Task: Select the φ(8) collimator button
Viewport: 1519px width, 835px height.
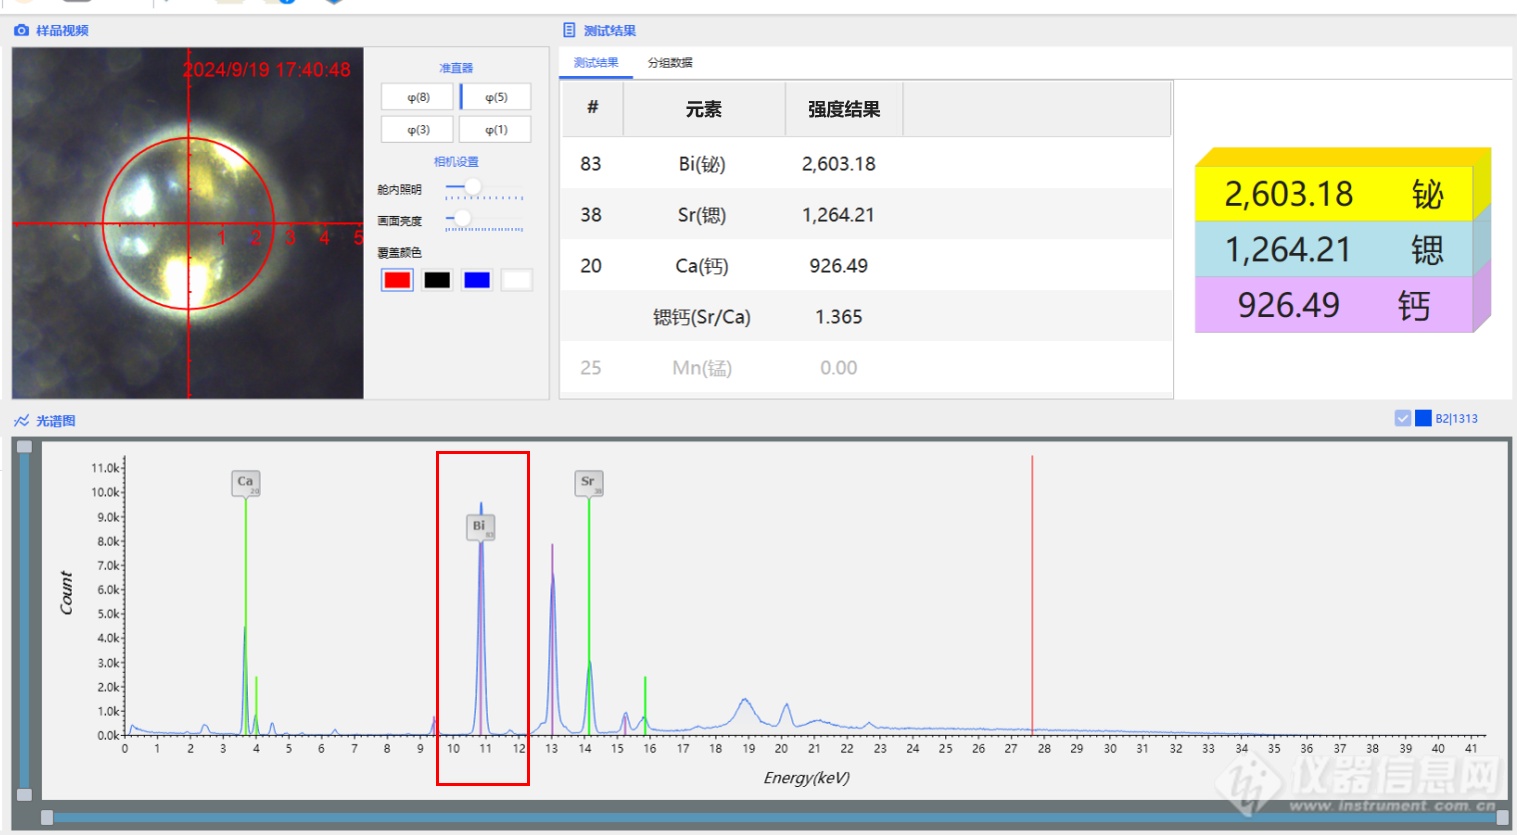Action: [x=417, y=96]
